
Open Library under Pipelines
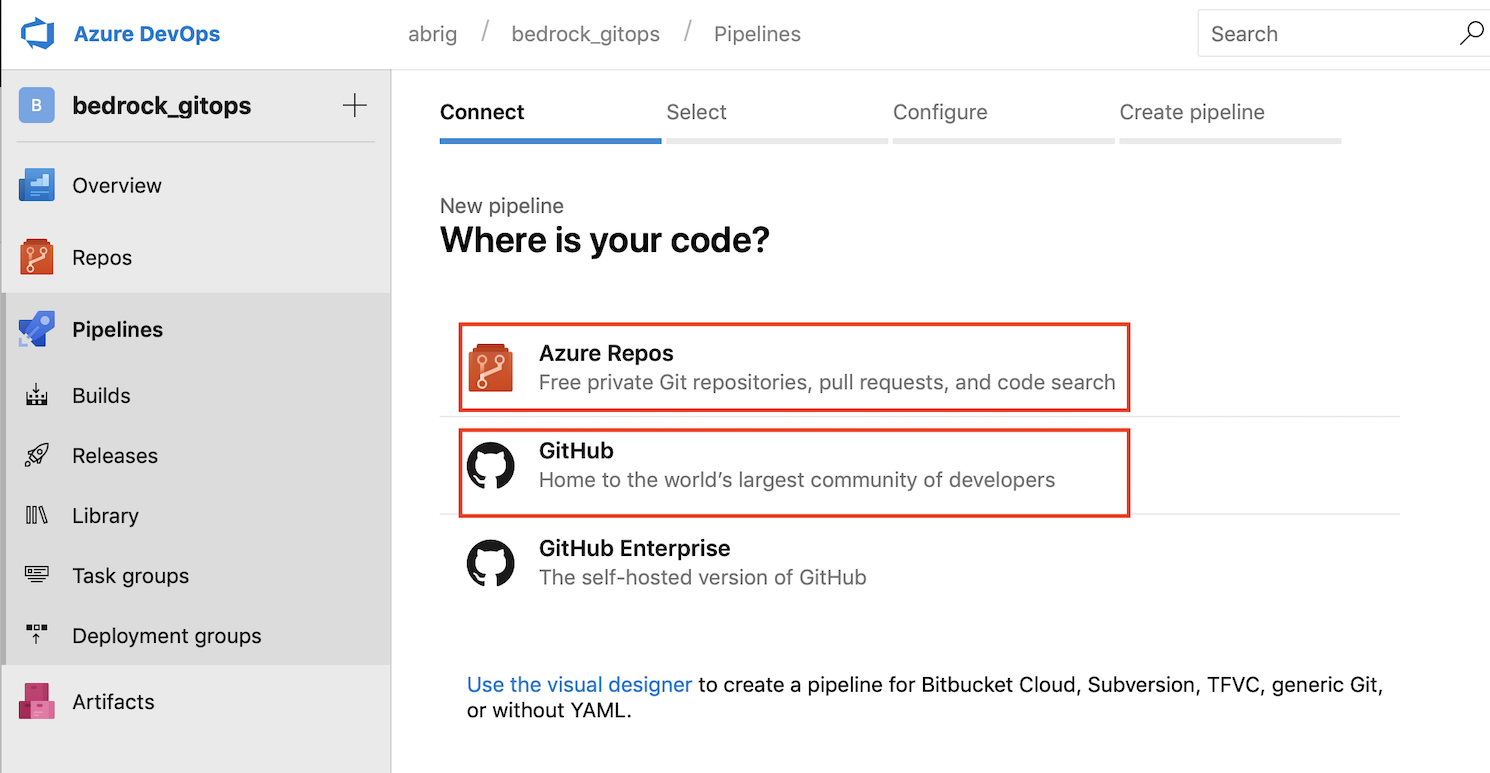click(105, 516)
